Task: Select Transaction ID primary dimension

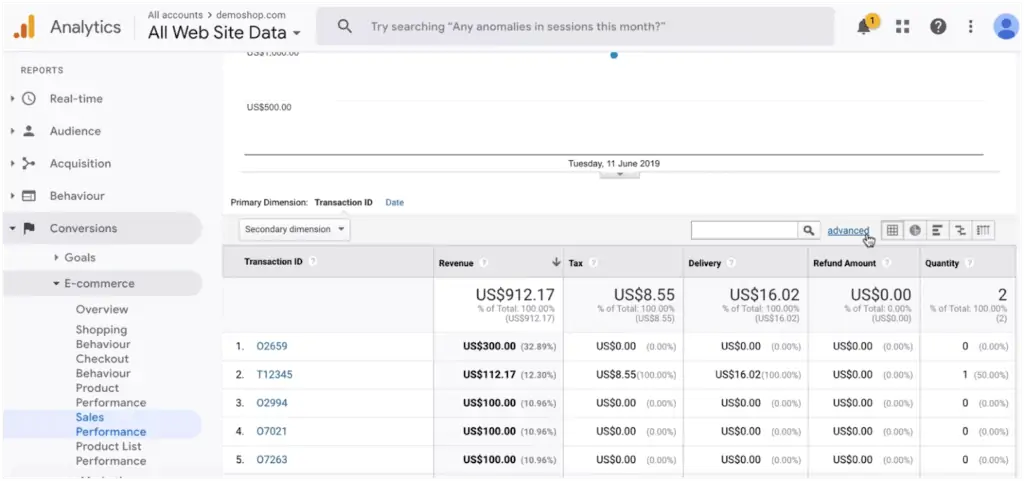Action: click(344, 202)
